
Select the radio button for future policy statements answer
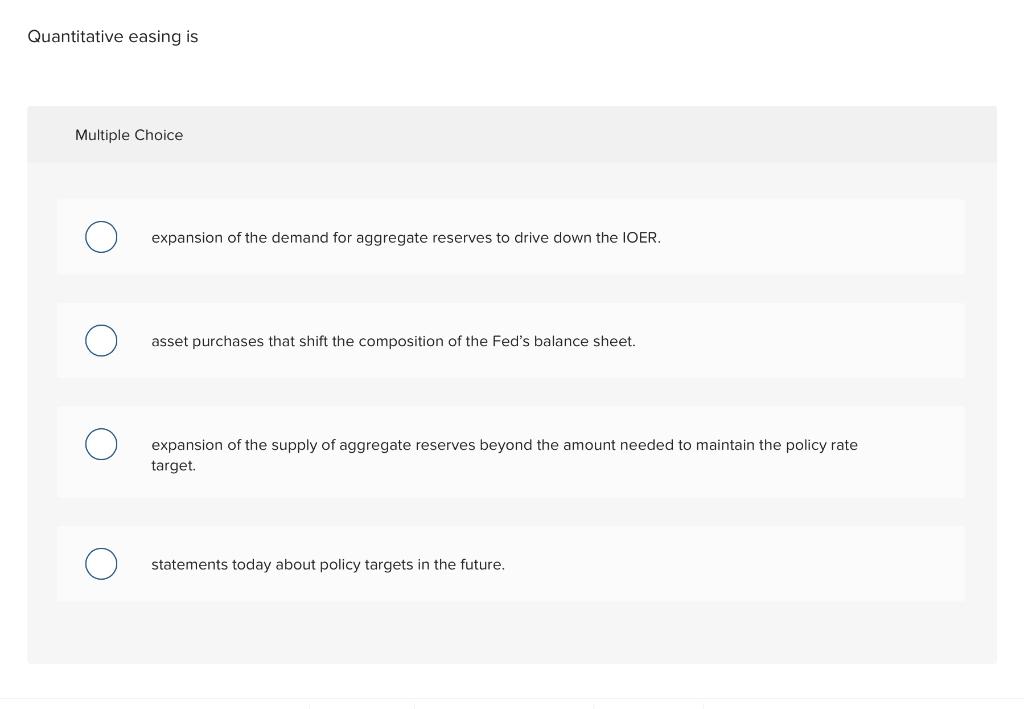click(x=101, y=563)
